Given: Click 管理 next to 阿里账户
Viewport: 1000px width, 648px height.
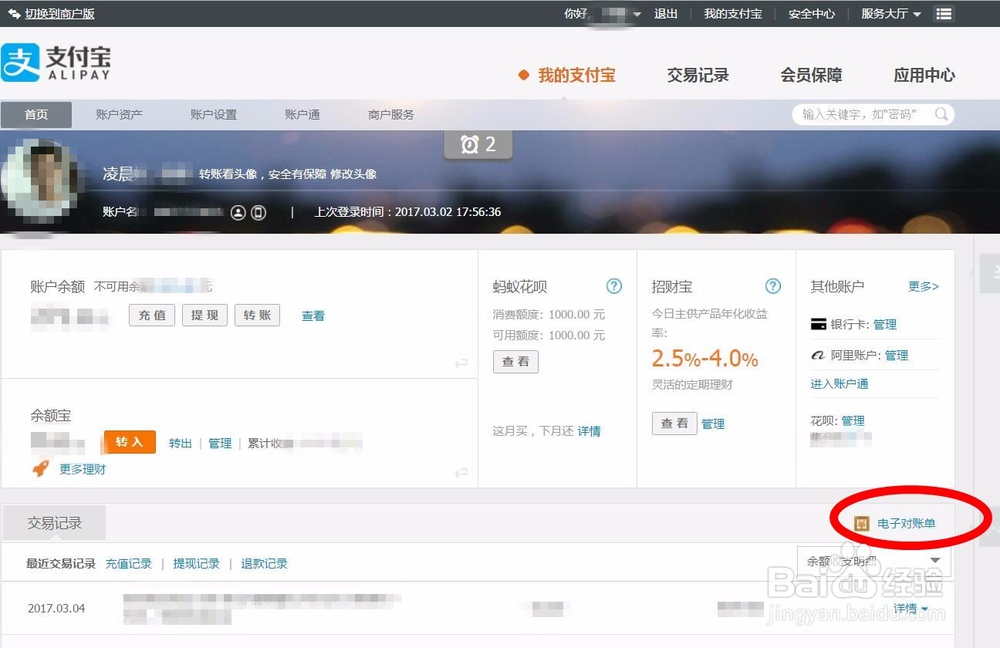Looking at the screenshot, I should click(x=896, y=355).
